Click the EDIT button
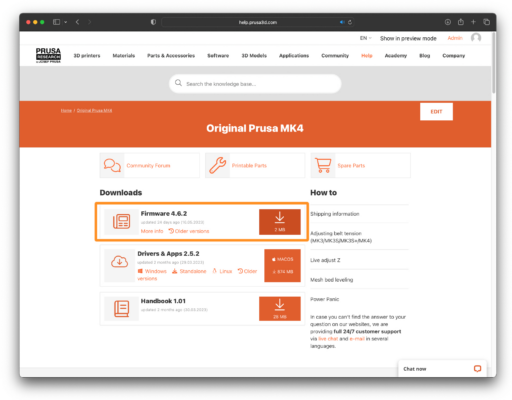Image resolution: width=512 pixels, height=400 pixels. 436,112
